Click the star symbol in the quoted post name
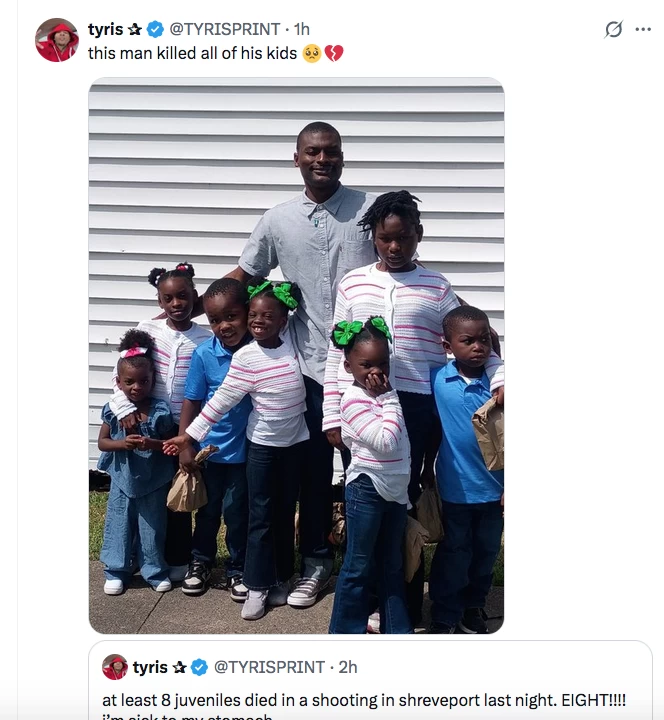The height and width of the screenshot is (720, 664). coord(180,667)
